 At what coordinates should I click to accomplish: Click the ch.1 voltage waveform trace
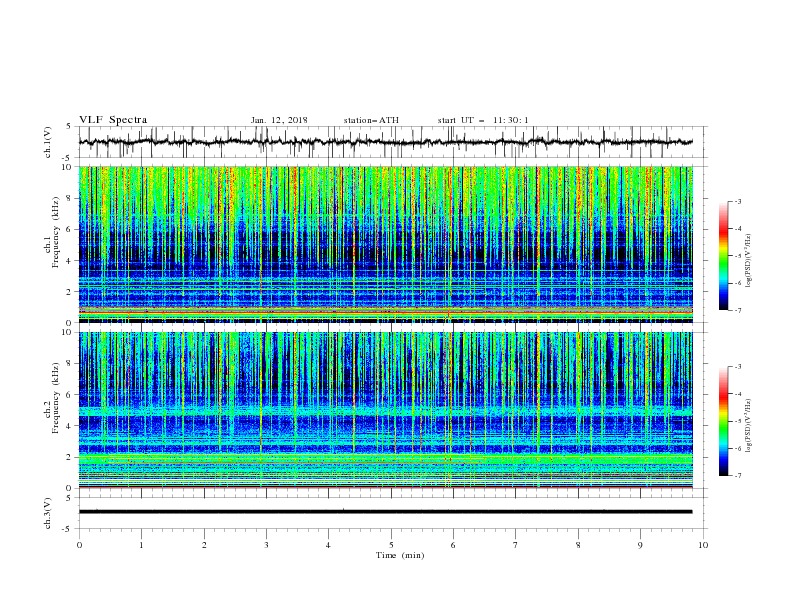point(385,142)
